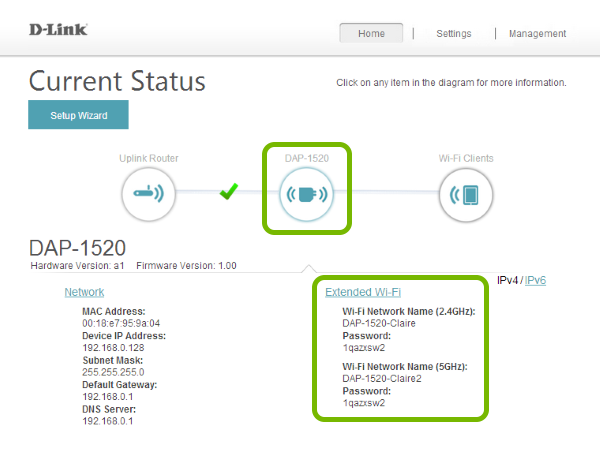Select the DAP-1520 extender icon
Screen dimensions: 600x449
(x=307, y=194)
